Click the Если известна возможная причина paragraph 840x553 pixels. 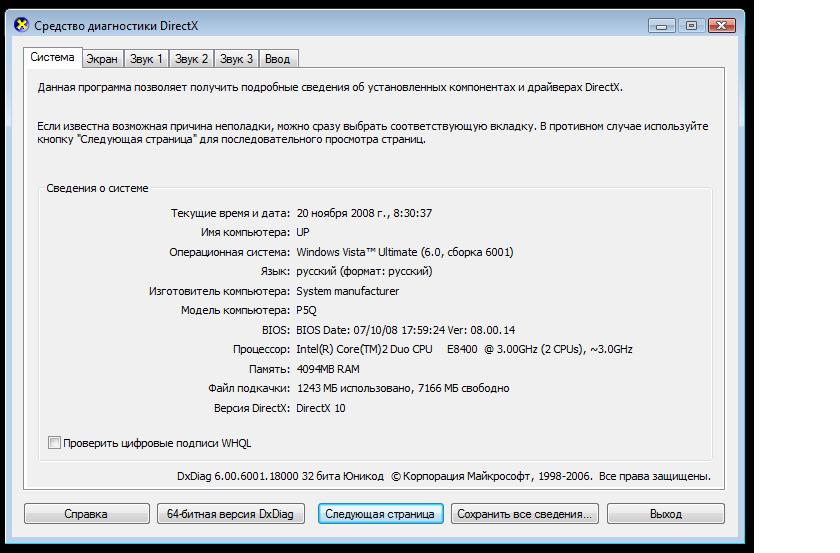(x=373, y=133)
